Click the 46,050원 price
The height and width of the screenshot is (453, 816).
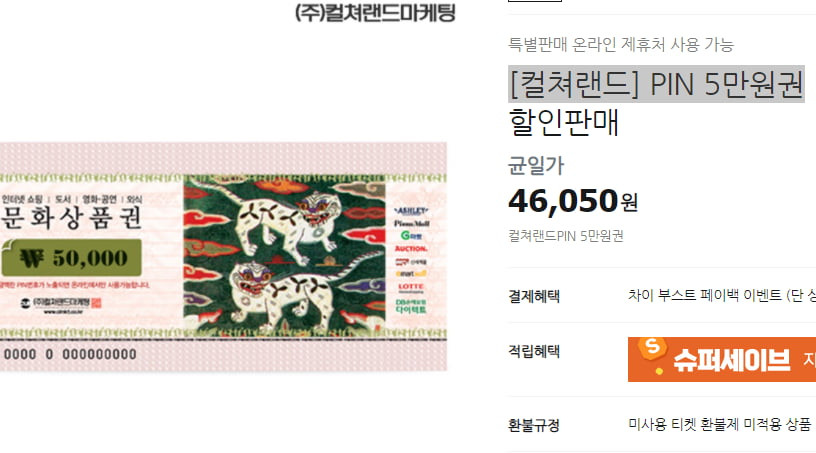pyautogui.click(x=573, y=200)
